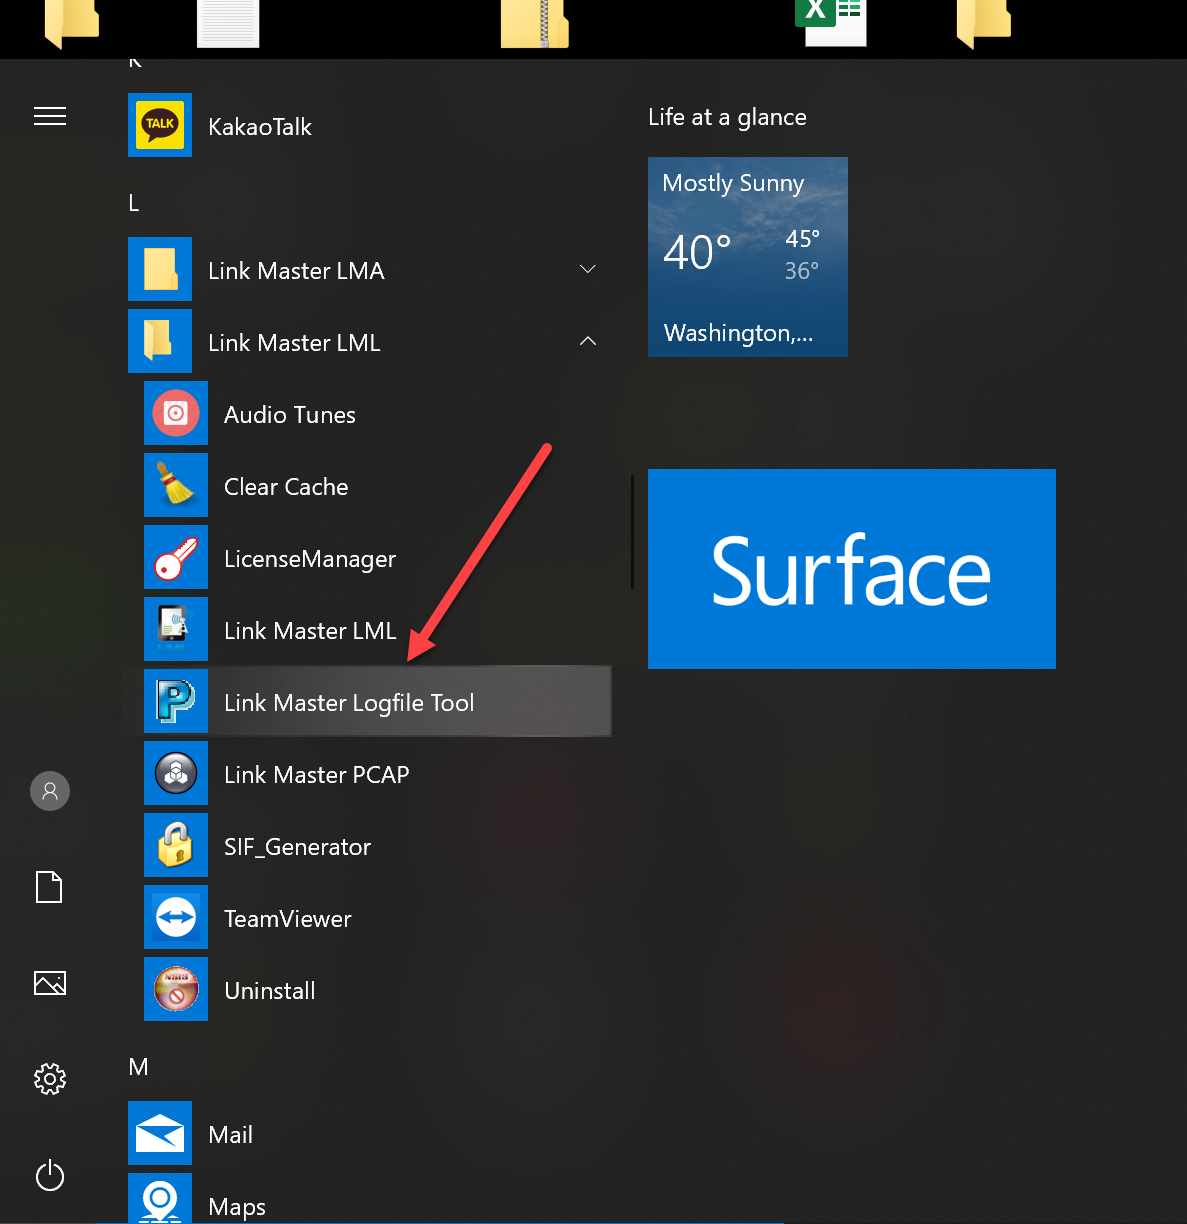Launch Audio Tunes via its red icon
Viewport: 1187px width, 1224px height.
176,413
